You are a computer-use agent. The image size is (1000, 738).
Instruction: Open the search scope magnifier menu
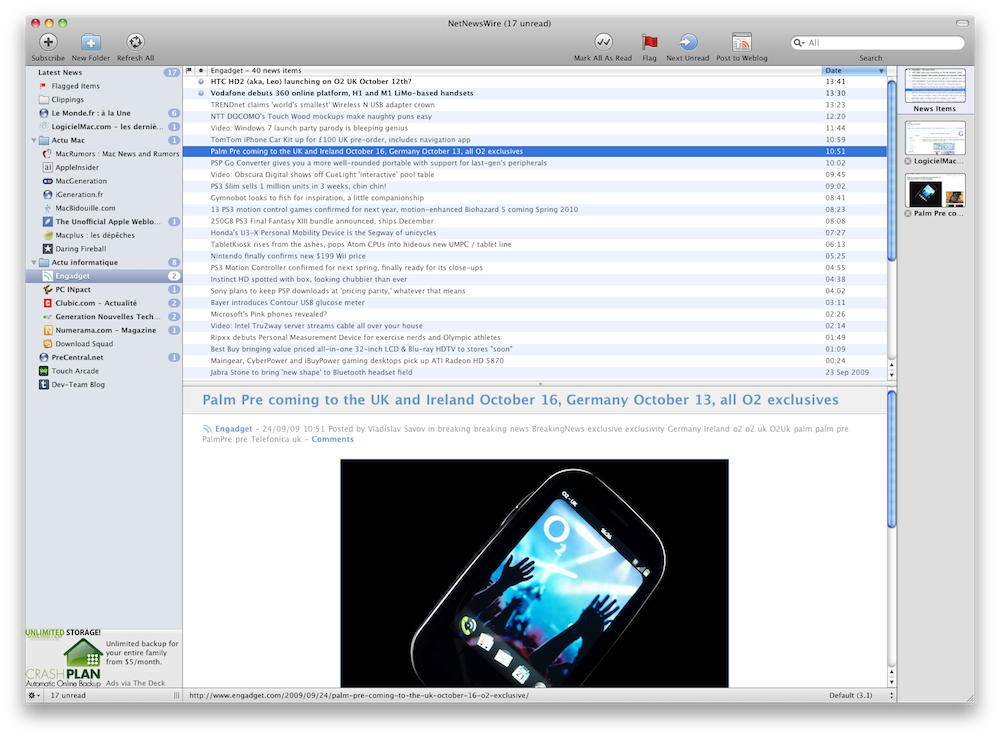click(x=798, y=43)
